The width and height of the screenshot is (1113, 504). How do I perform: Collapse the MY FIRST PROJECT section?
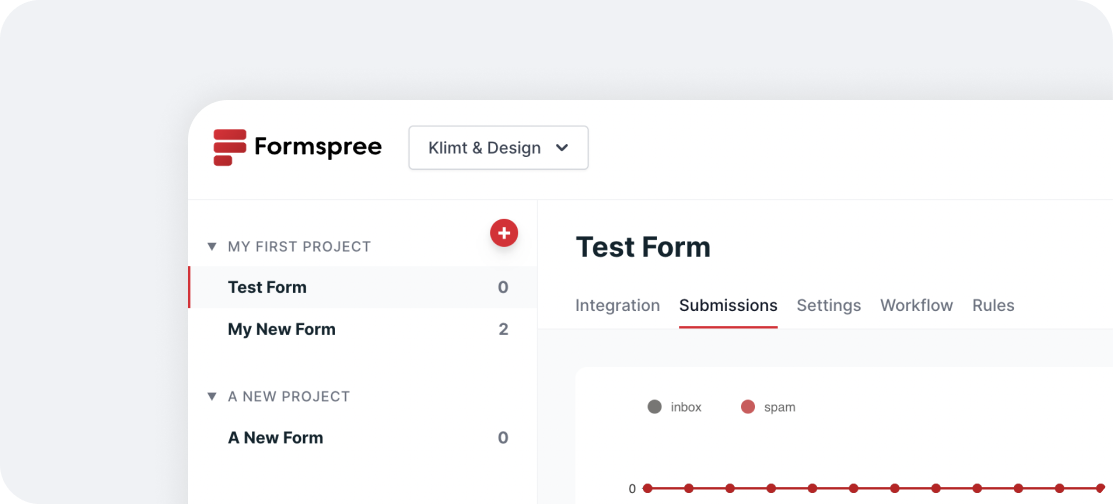[x=212, y=247]
